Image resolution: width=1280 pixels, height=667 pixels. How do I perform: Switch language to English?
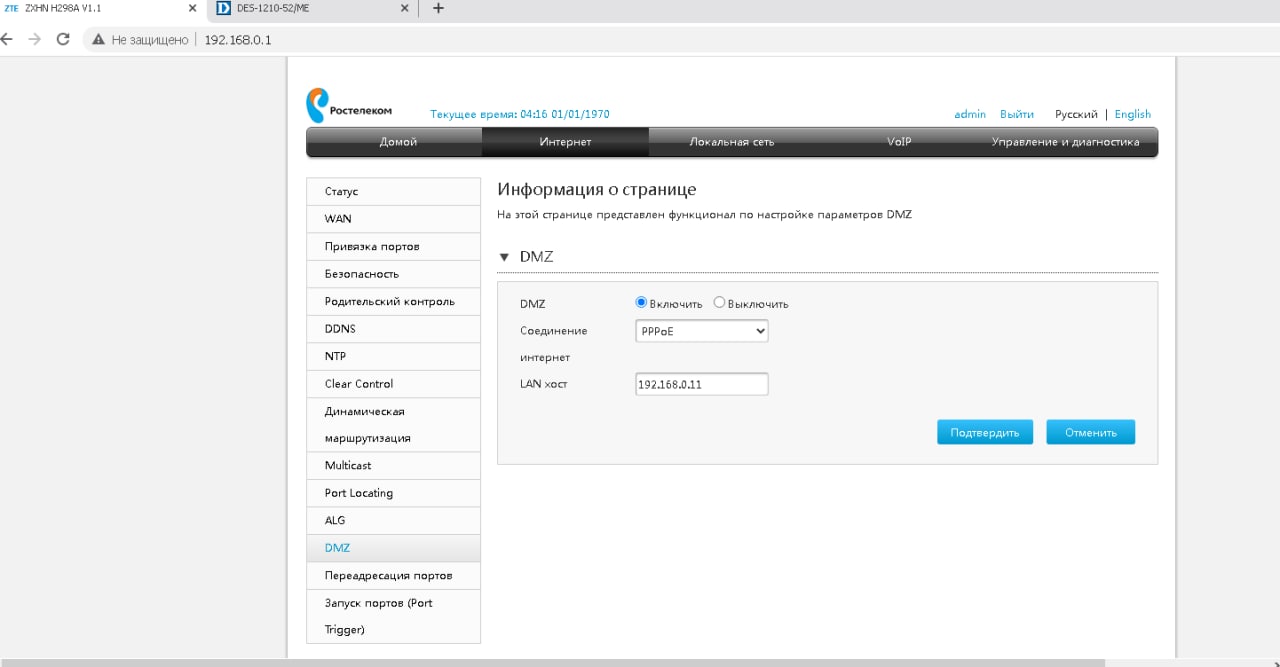coord(1133,114)
